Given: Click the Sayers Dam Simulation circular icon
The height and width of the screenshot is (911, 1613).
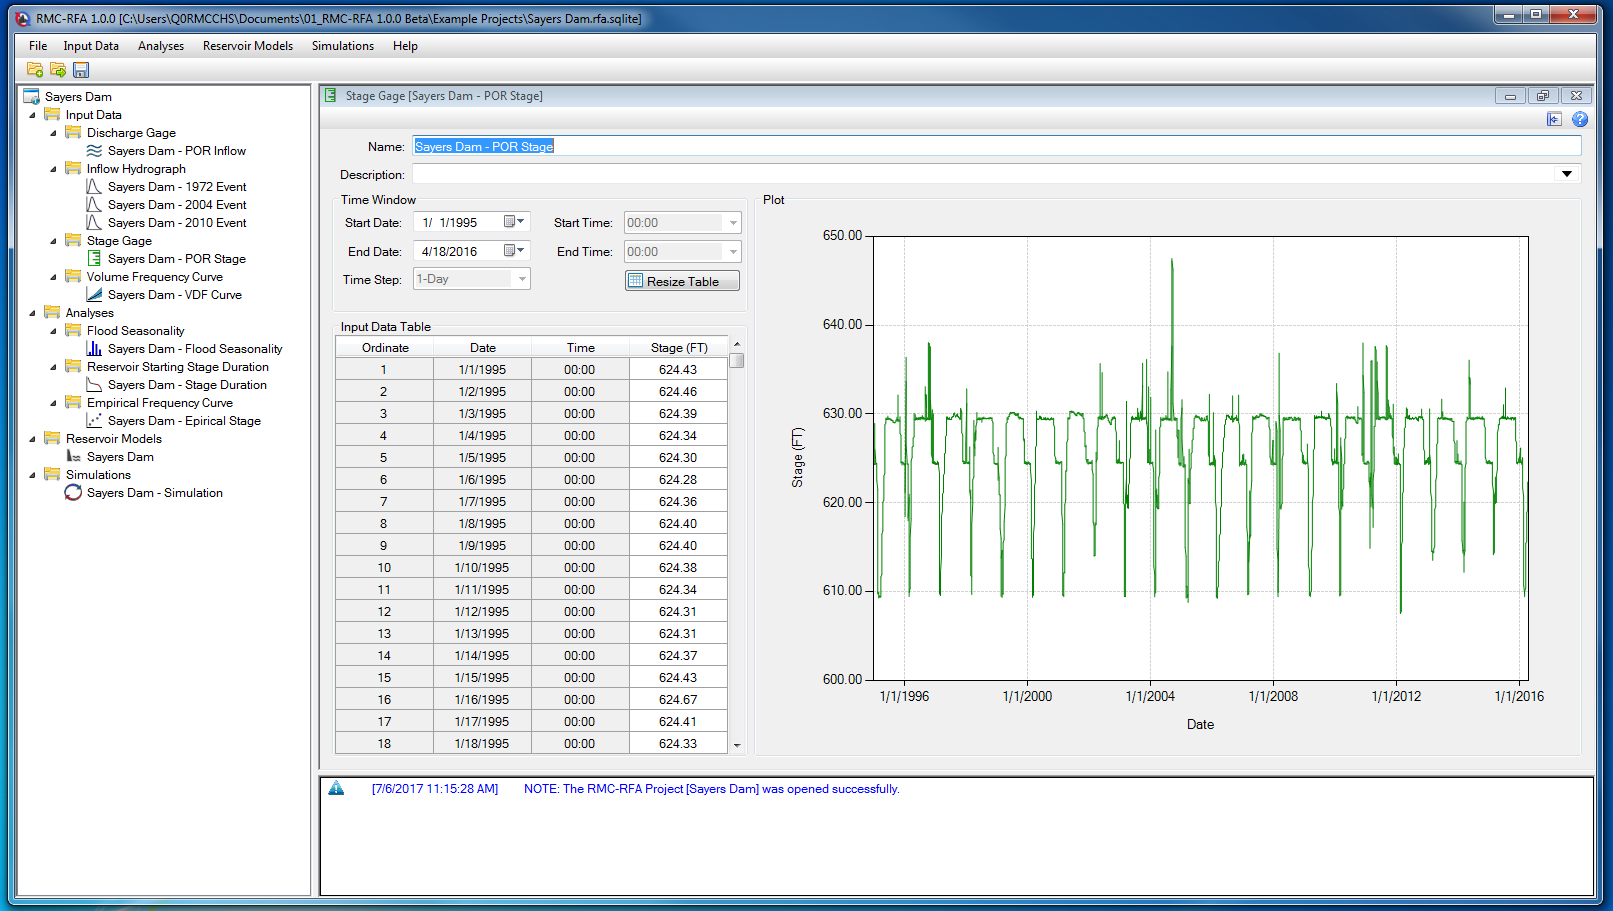Looking at the screenshot, I should (73, 493).
